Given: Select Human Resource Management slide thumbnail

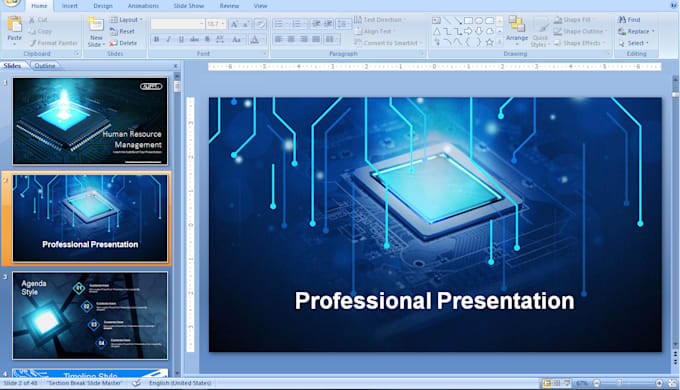Looking at the screenshot, I should pos(90,121).
